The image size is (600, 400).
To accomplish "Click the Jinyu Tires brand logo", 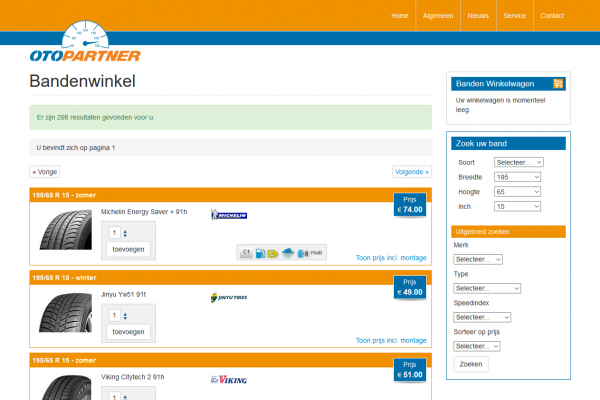I will pos(229,297).
